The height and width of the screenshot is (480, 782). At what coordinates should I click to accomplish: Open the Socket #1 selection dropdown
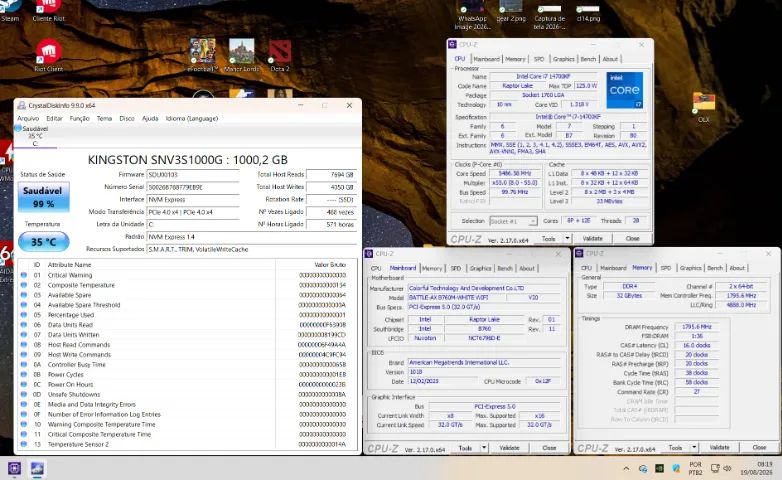tap(513, 221)
